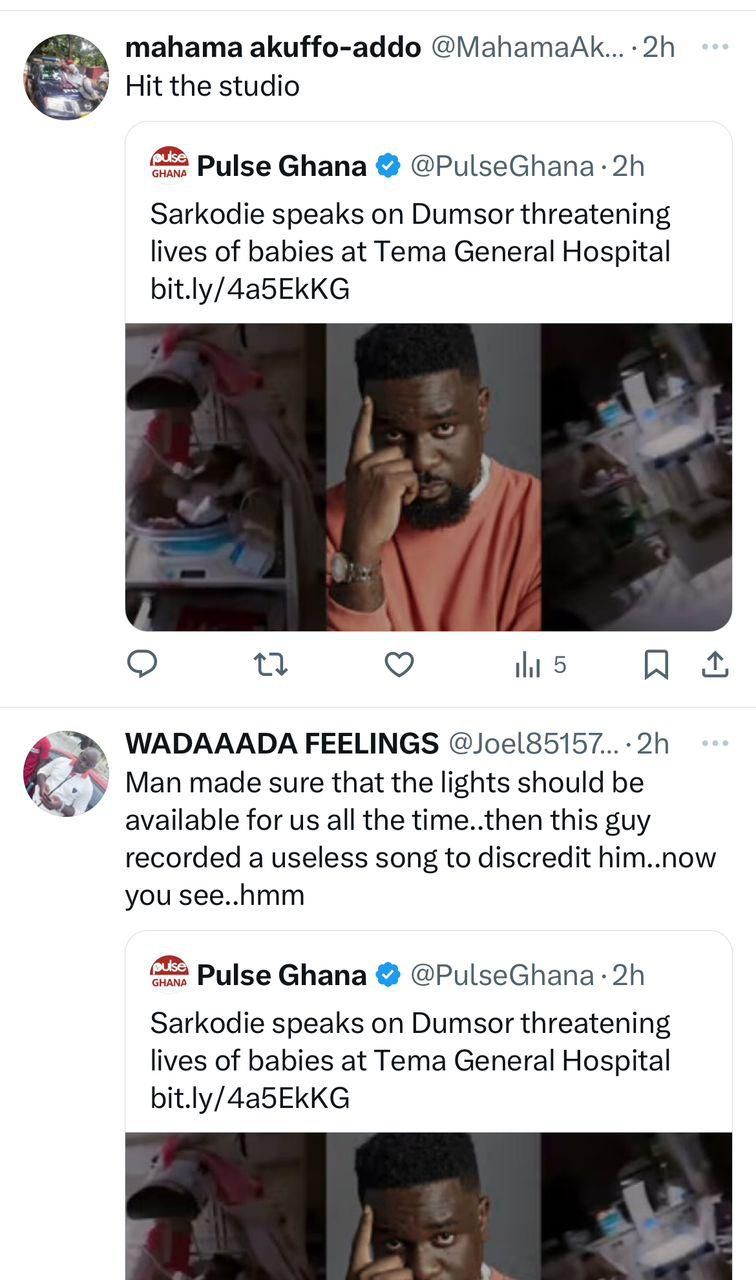Open WADAAADA FEELINGS display name

[x=281, y=743]
